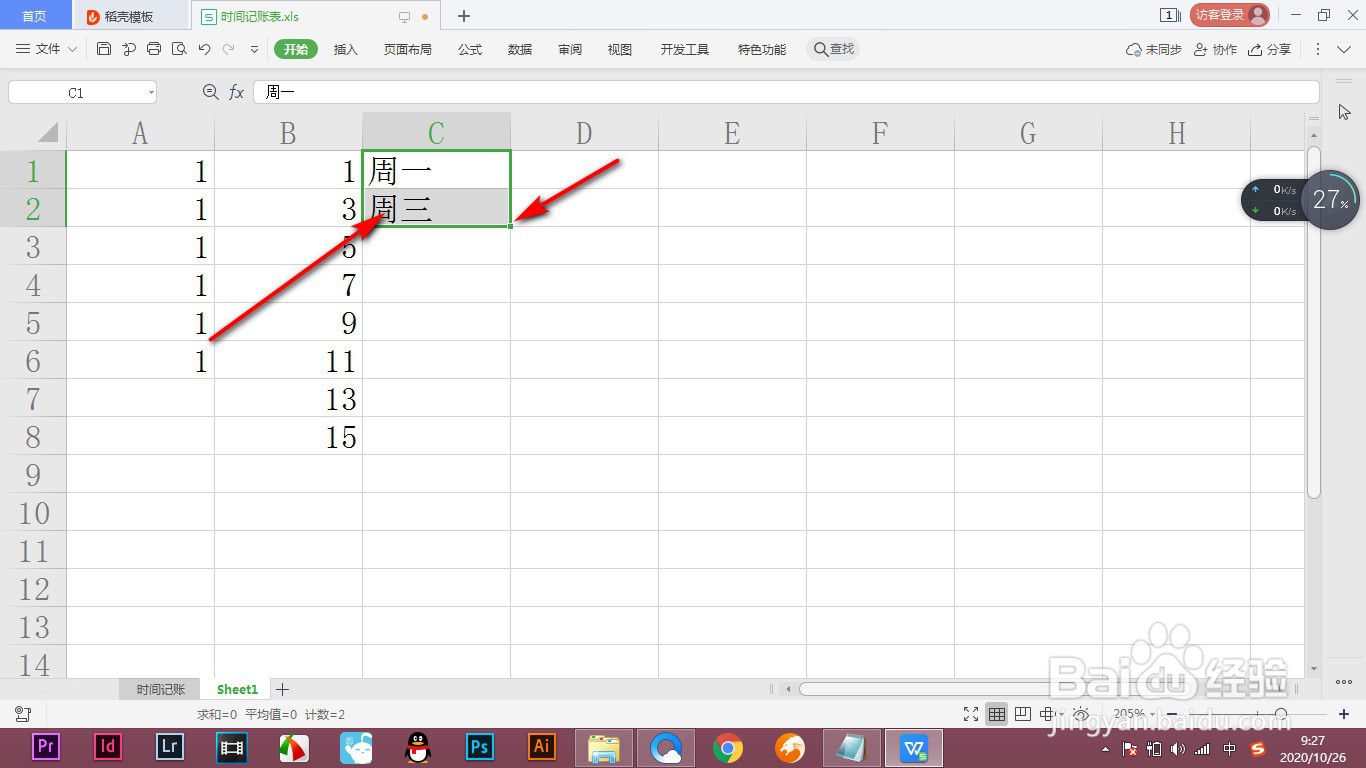Open Photoshop from the taskbar
The image size is (1366, 768).
click(480, 747)
